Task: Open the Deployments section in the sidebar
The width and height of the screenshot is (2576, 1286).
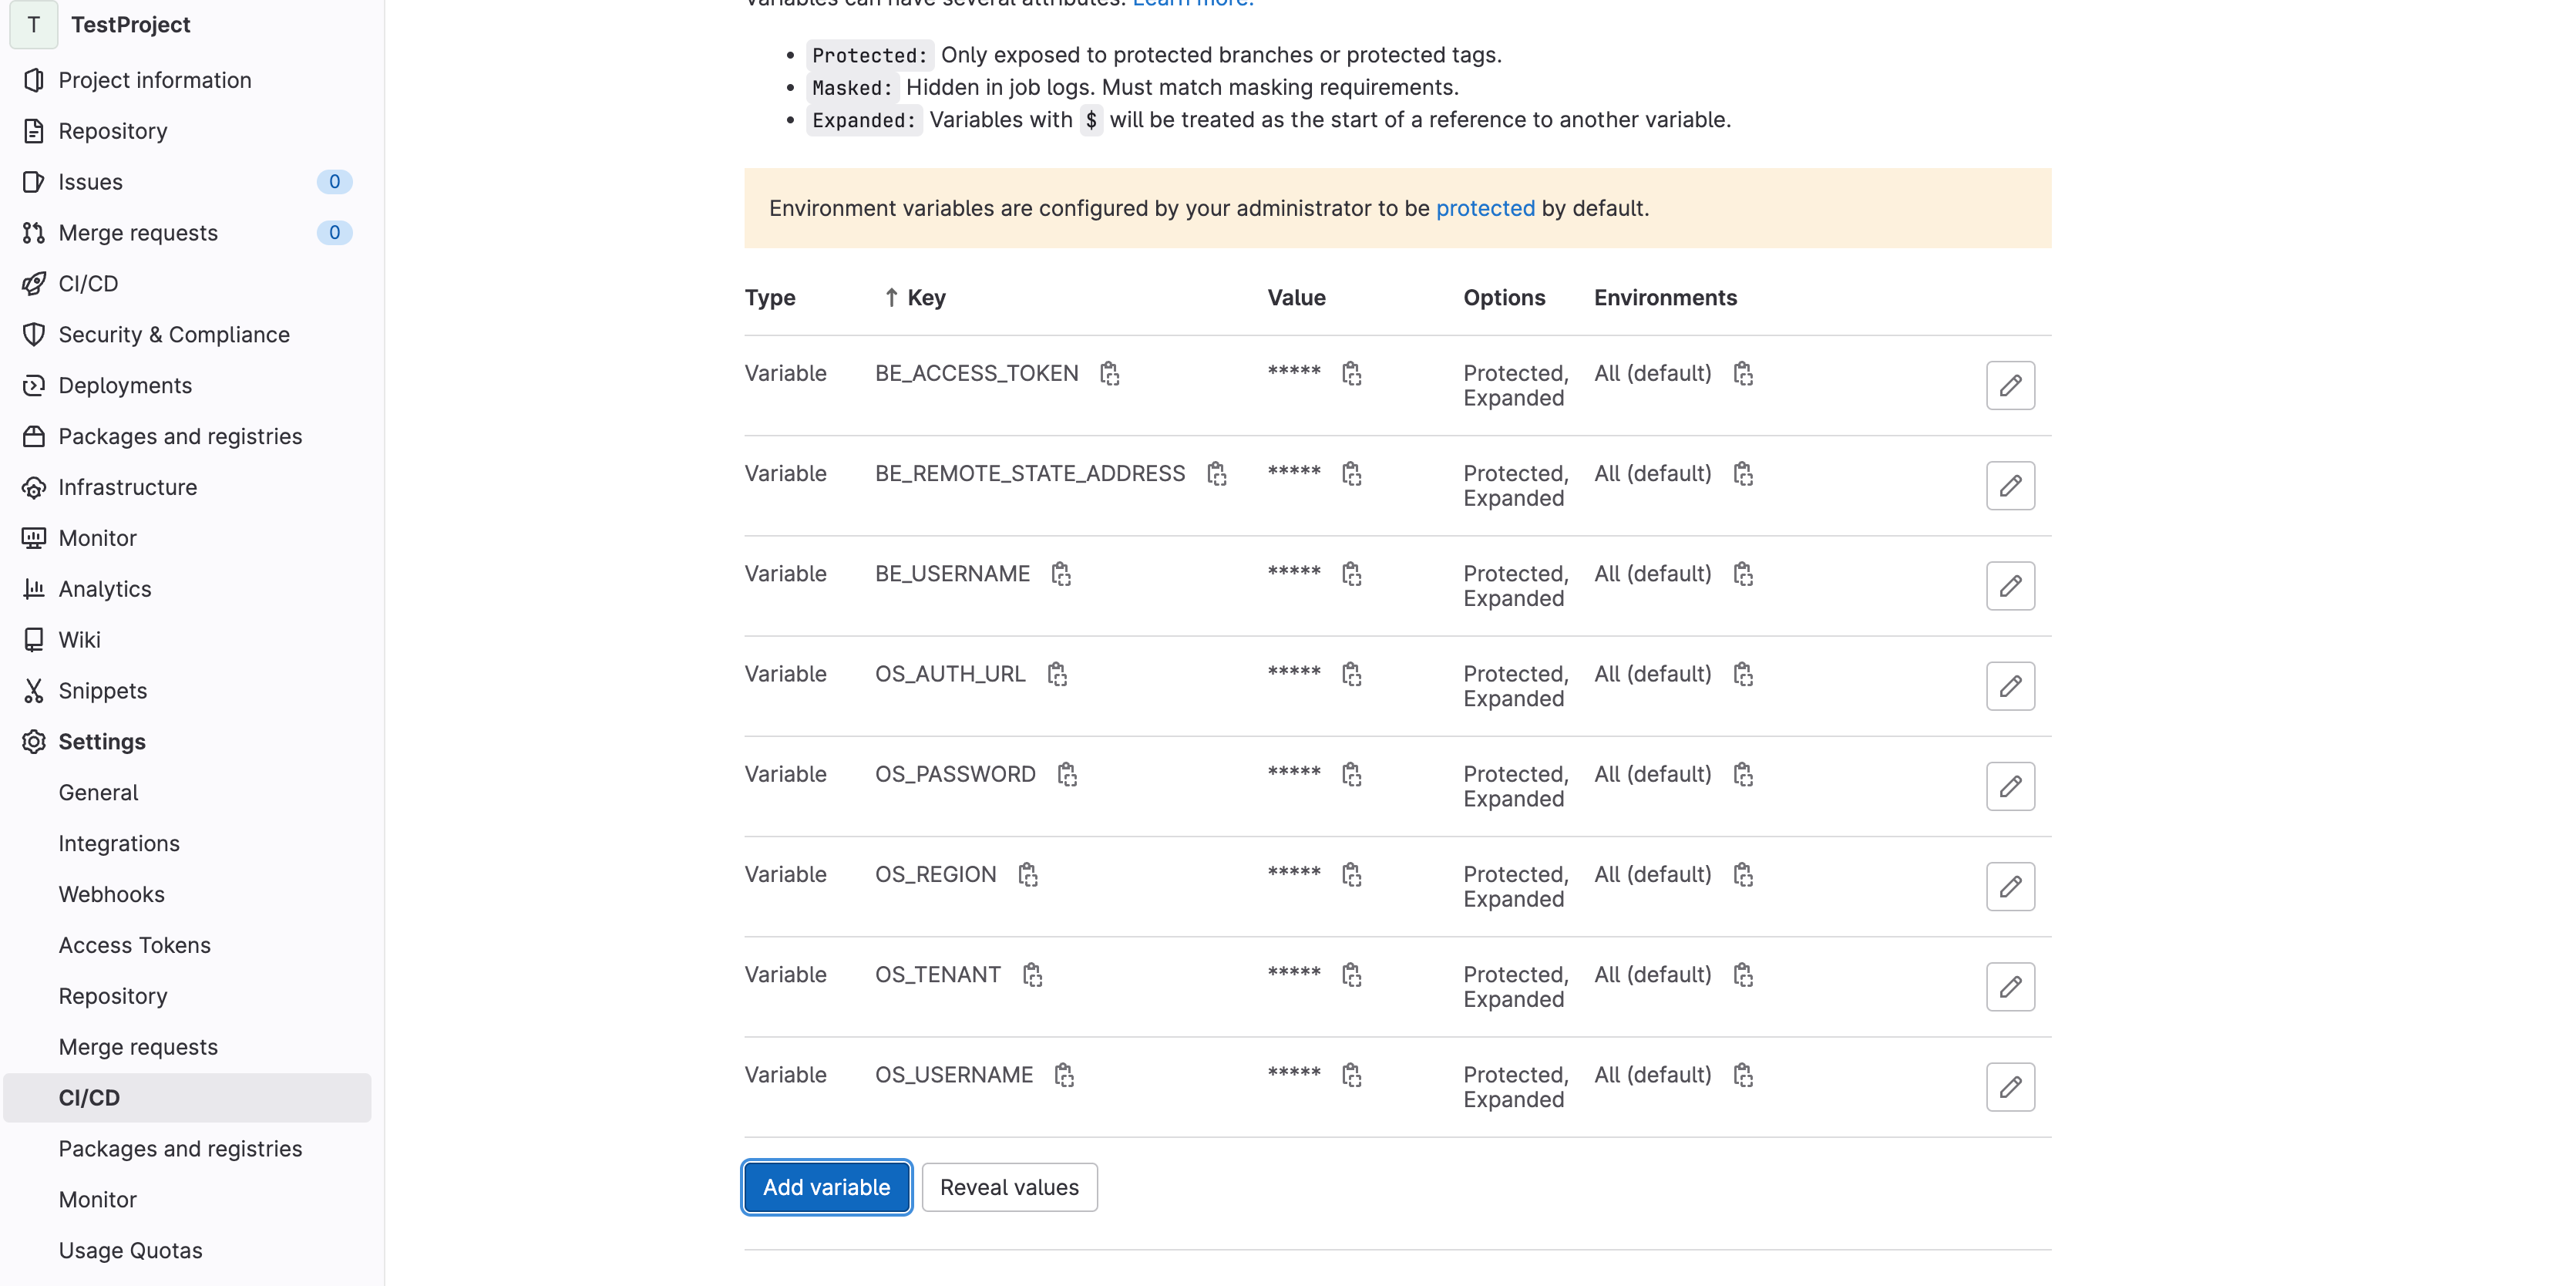Action: click(125, 385)
